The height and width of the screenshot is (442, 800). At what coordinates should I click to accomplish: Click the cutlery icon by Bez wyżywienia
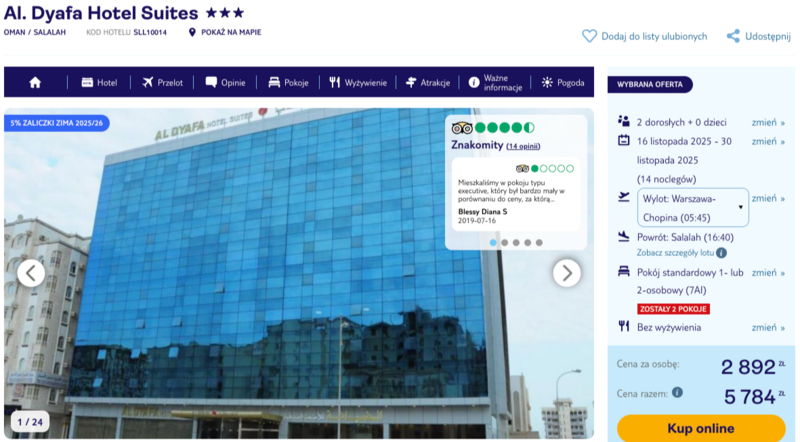623,326
